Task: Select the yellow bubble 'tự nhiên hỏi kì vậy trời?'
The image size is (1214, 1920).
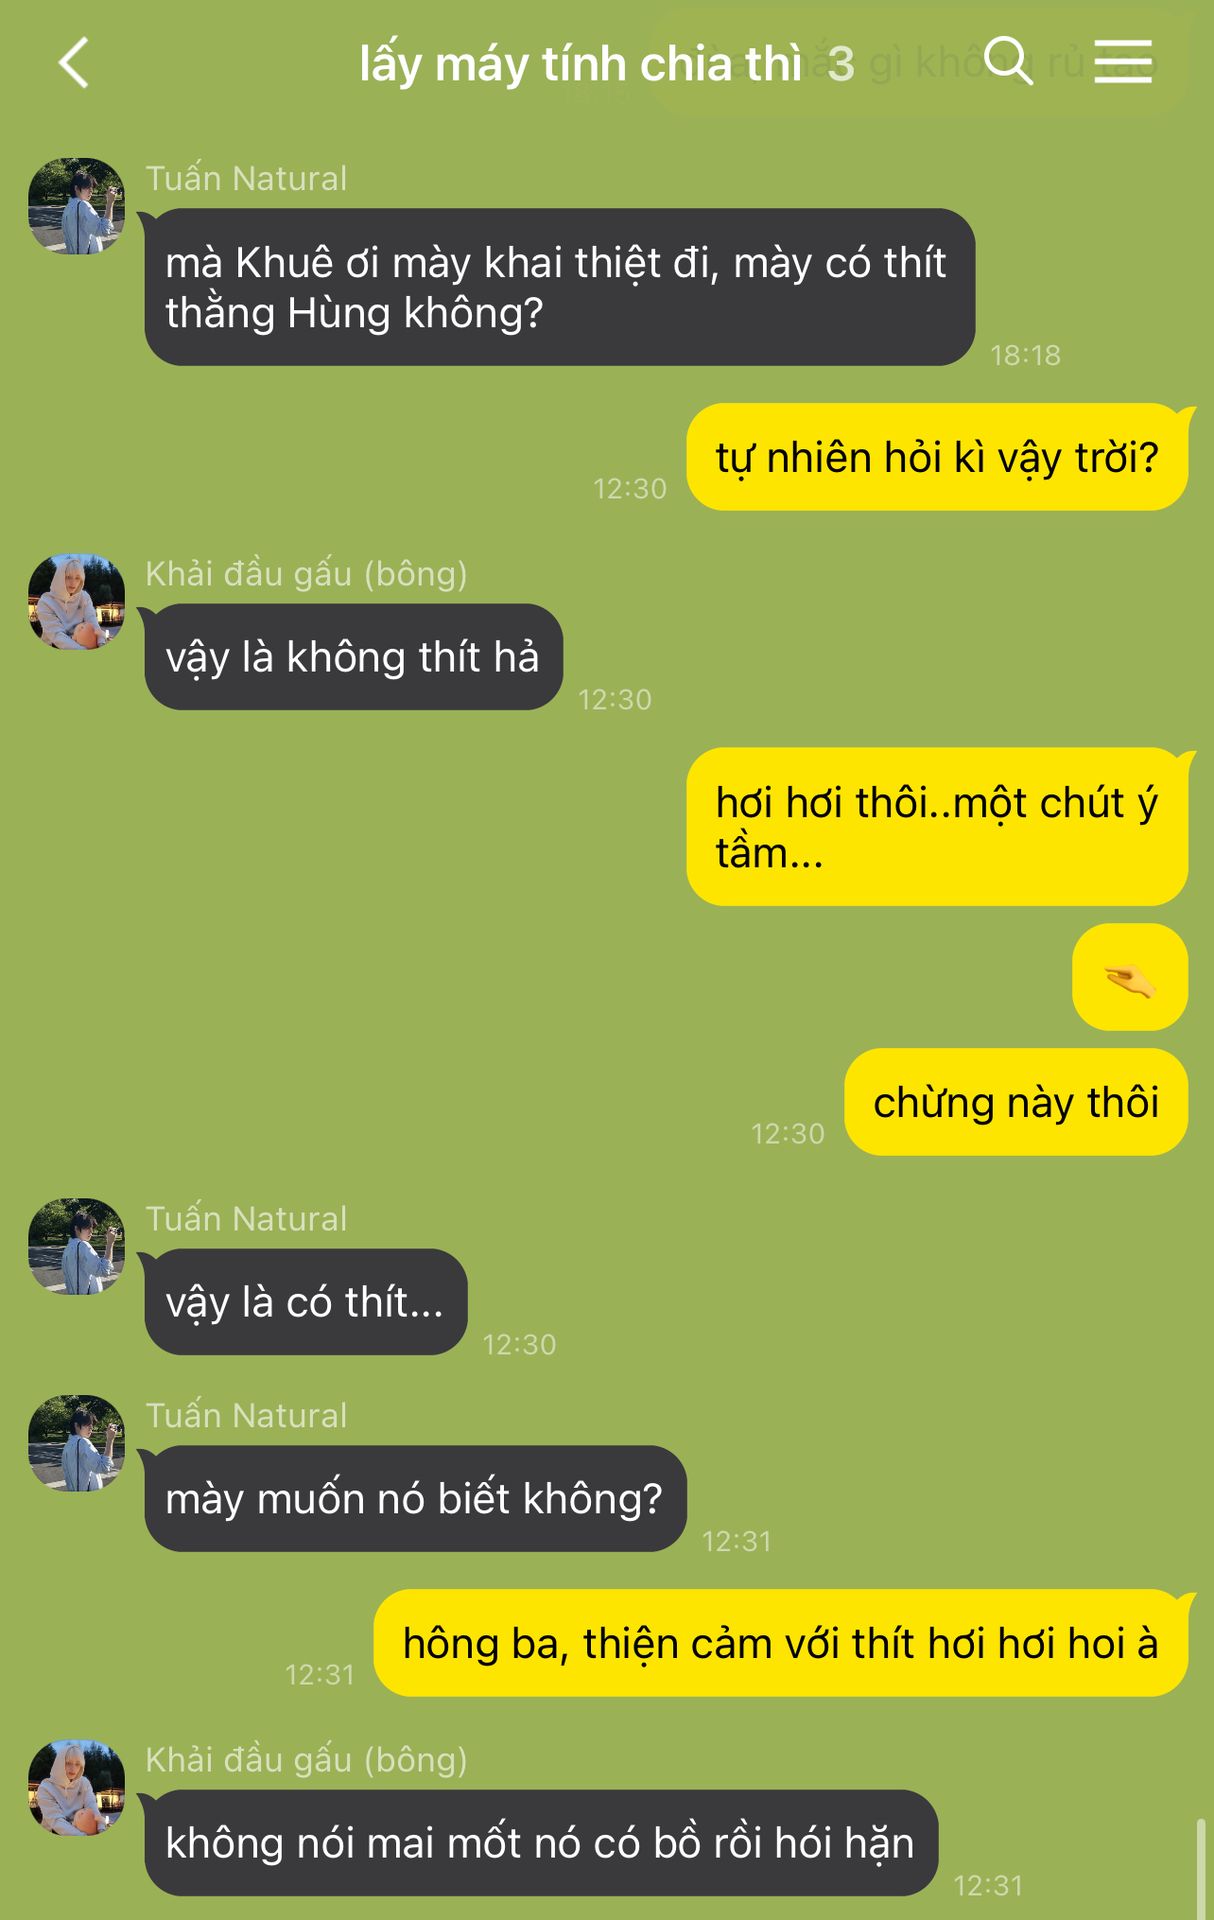Action: point(938,457)
